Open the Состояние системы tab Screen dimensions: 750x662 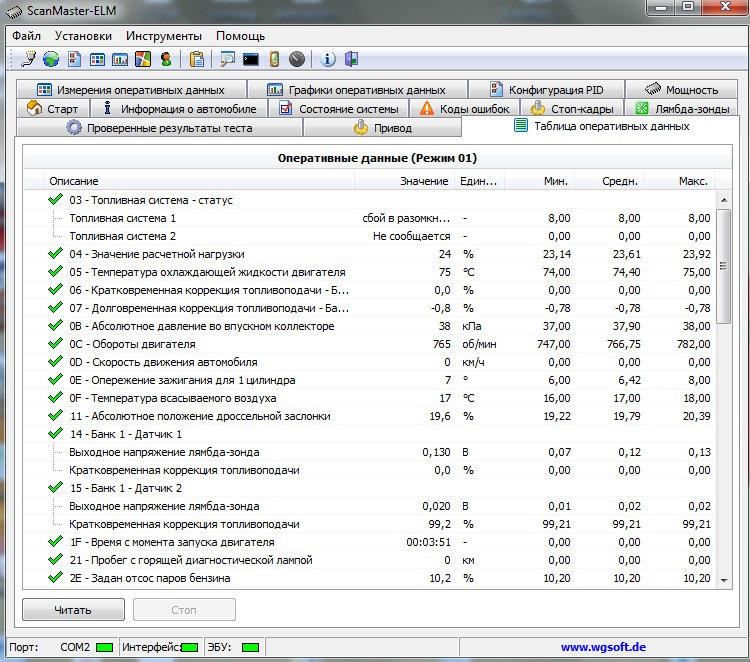(339, 109)
